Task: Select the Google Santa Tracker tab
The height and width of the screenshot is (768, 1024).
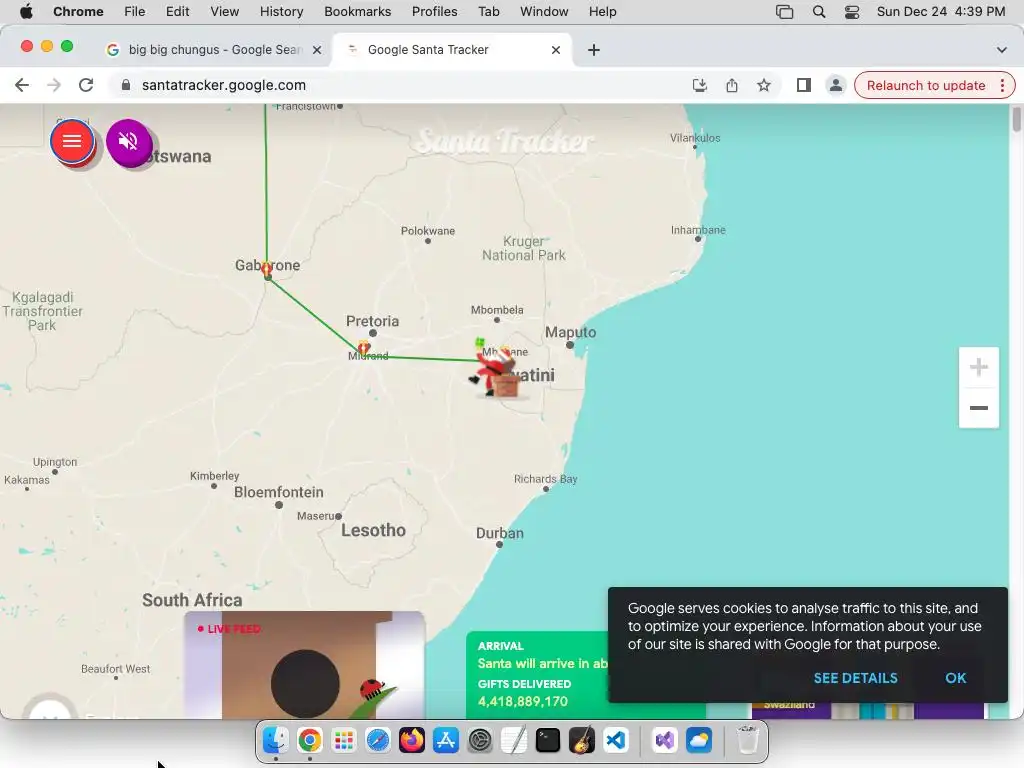Action: [x=453, y=50]
